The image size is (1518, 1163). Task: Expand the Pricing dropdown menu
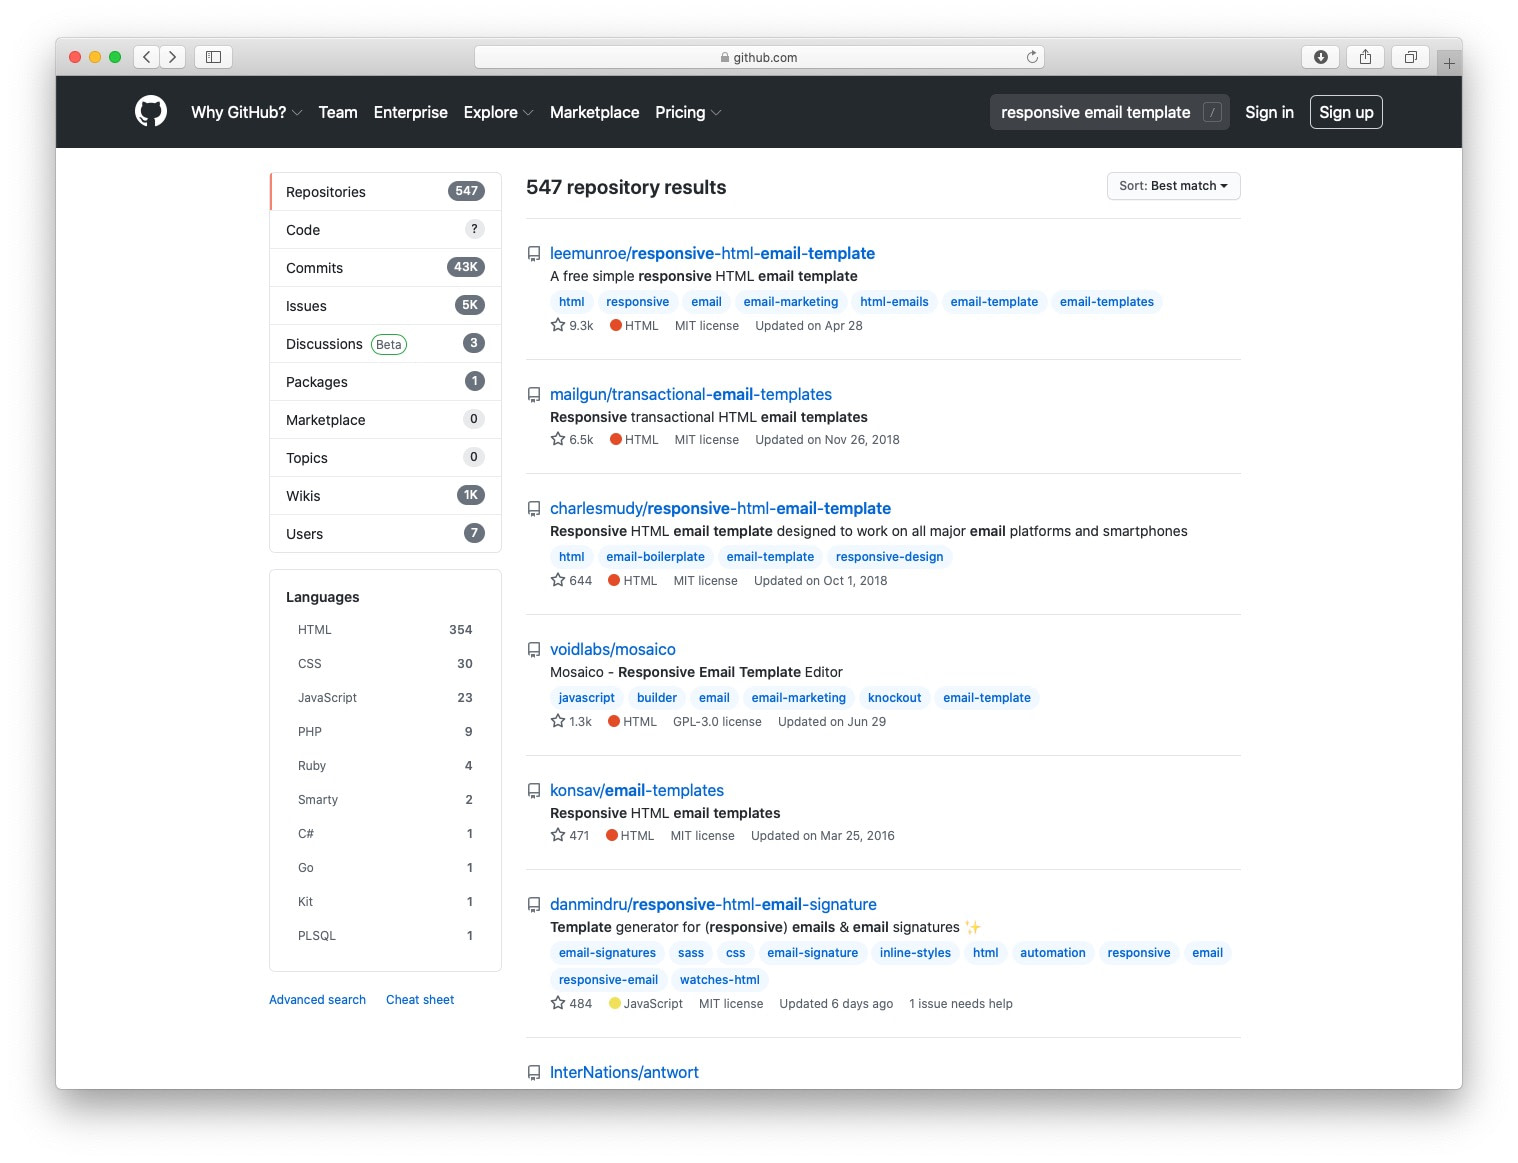pos(688,112)
